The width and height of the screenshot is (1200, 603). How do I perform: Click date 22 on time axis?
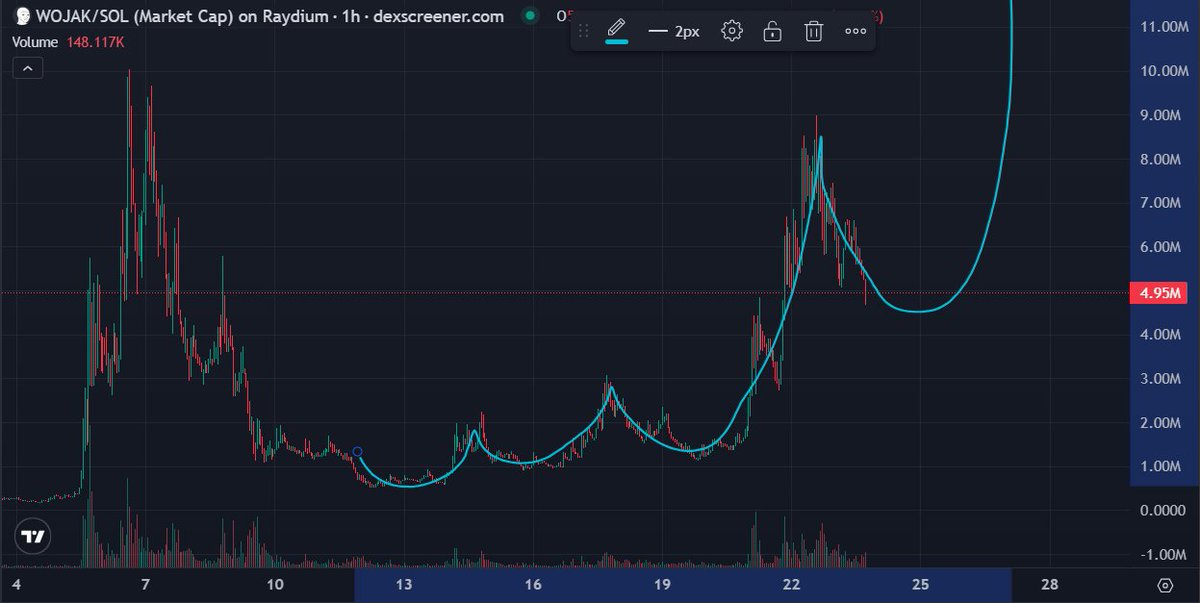pyautogui.click(x=791, y=585)
